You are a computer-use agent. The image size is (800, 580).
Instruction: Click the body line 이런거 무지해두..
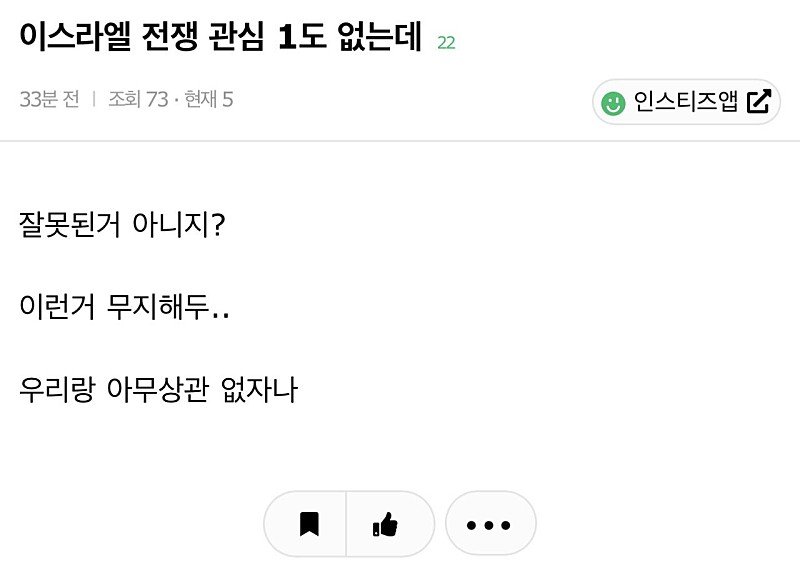[124, 306]
